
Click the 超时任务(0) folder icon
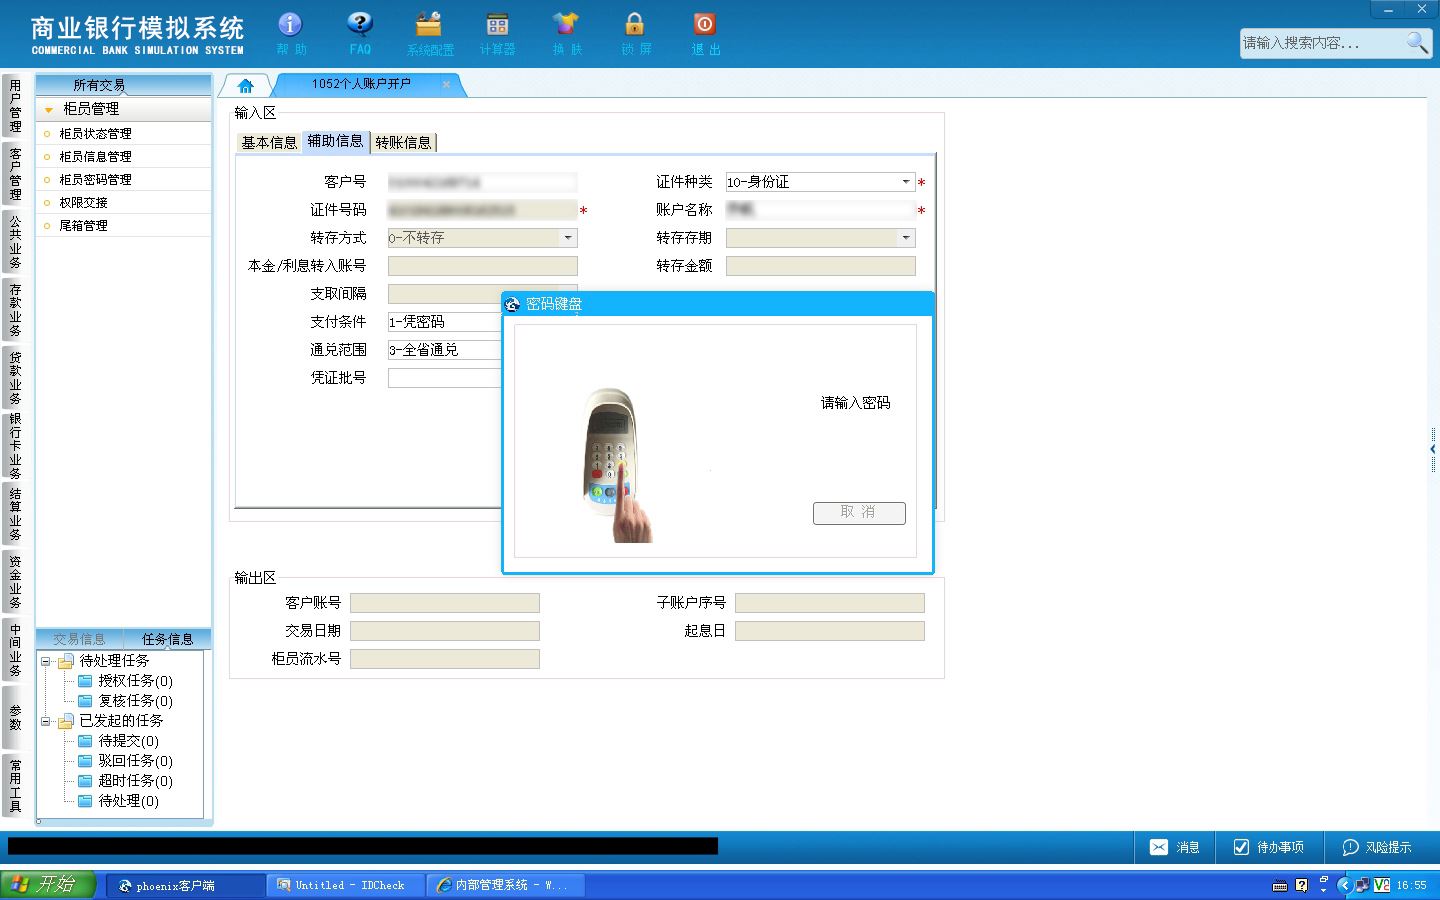point(86,781)
